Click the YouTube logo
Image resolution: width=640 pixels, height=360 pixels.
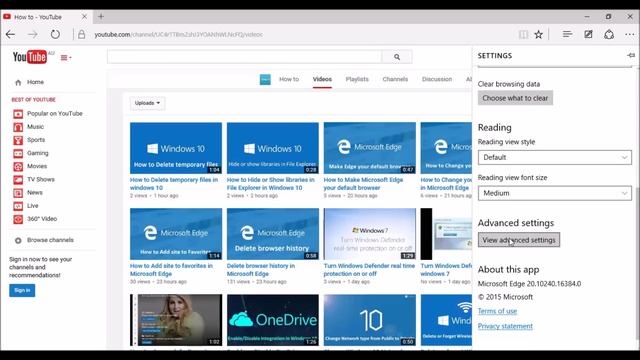point(30,57)
